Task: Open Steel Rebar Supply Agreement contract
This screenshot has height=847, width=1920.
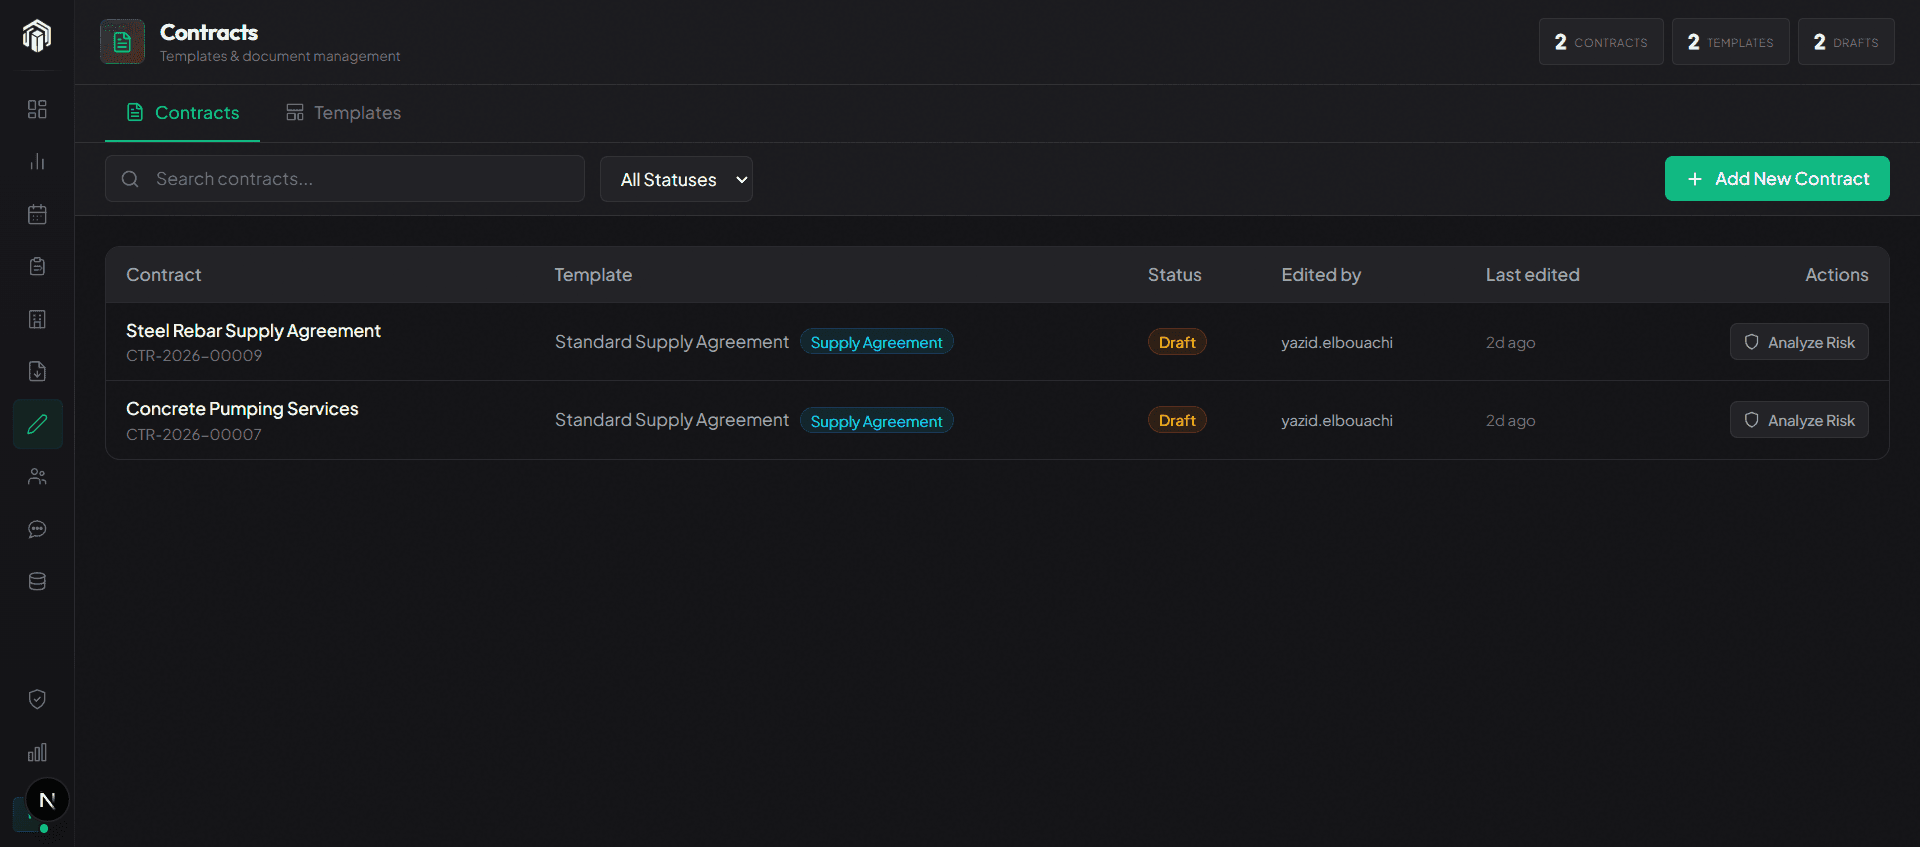Action: 253,331
